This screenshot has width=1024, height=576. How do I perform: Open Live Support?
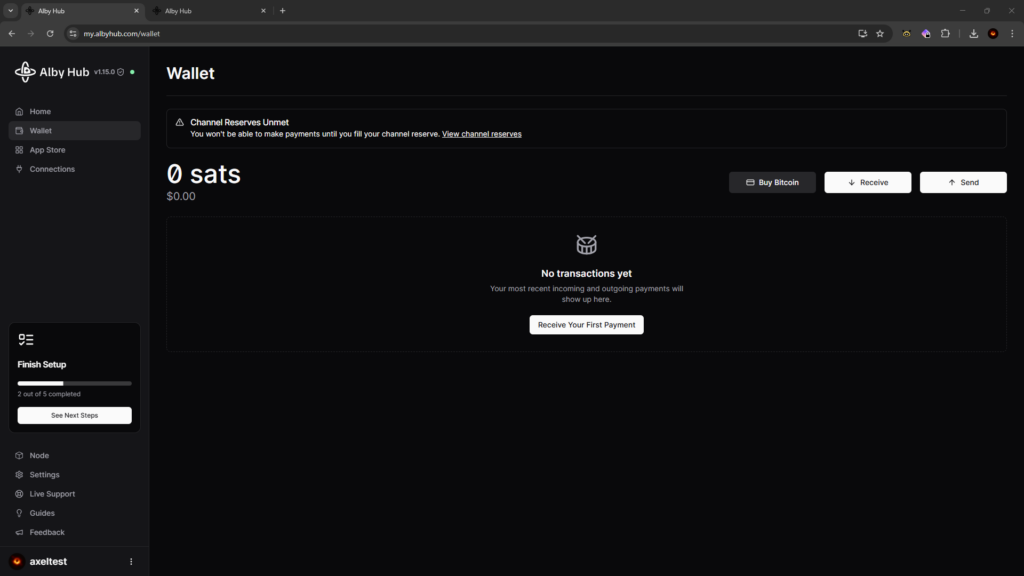(52, 494)
